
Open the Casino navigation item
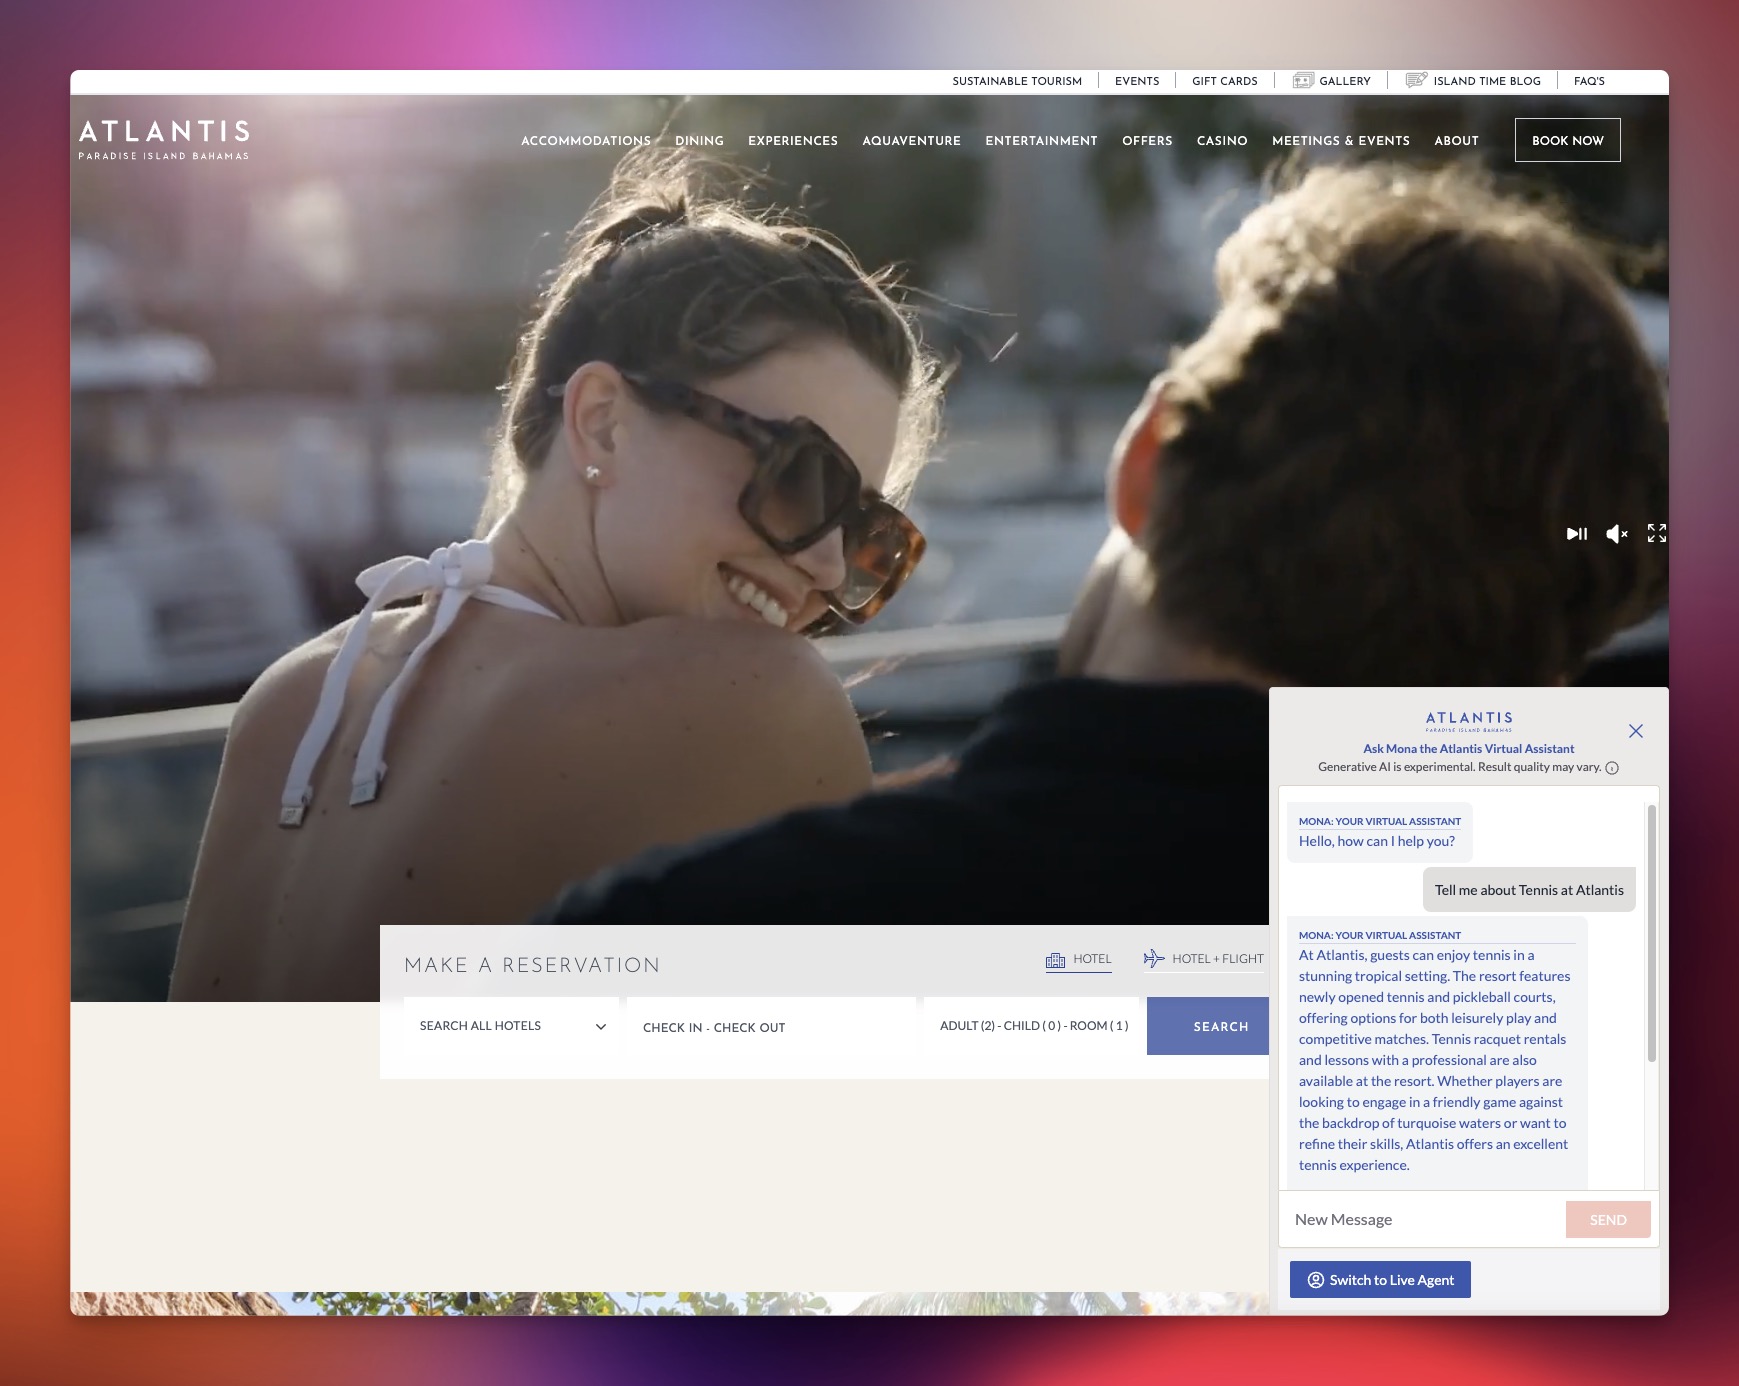(x=1221, y=141)
